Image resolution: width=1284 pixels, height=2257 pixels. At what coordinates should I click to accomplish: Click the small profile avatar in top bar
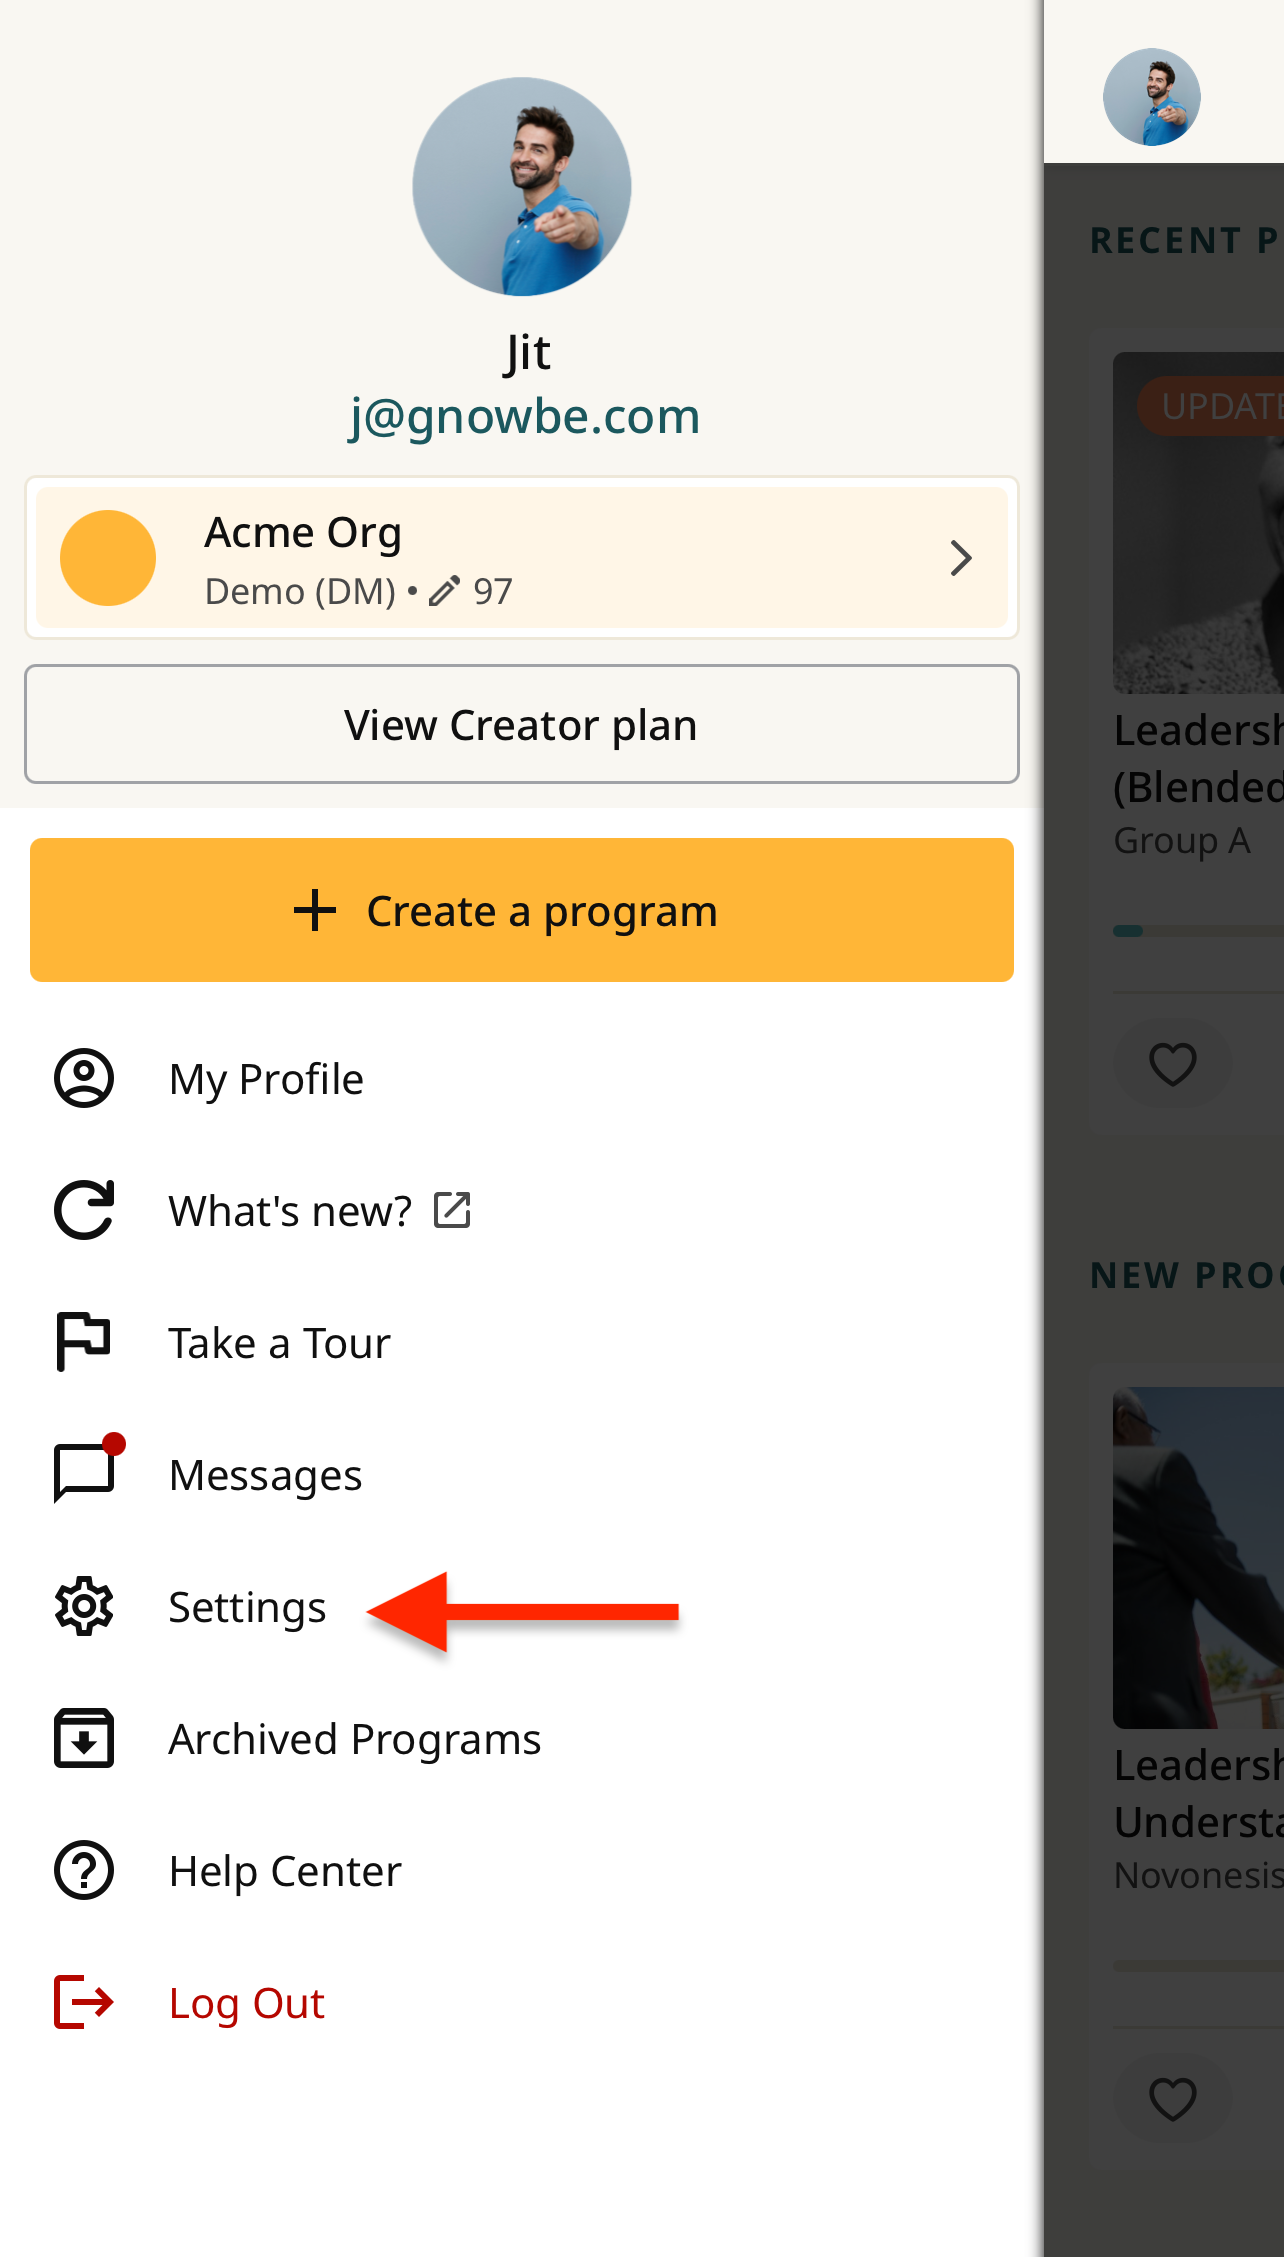coord(1152,97)
